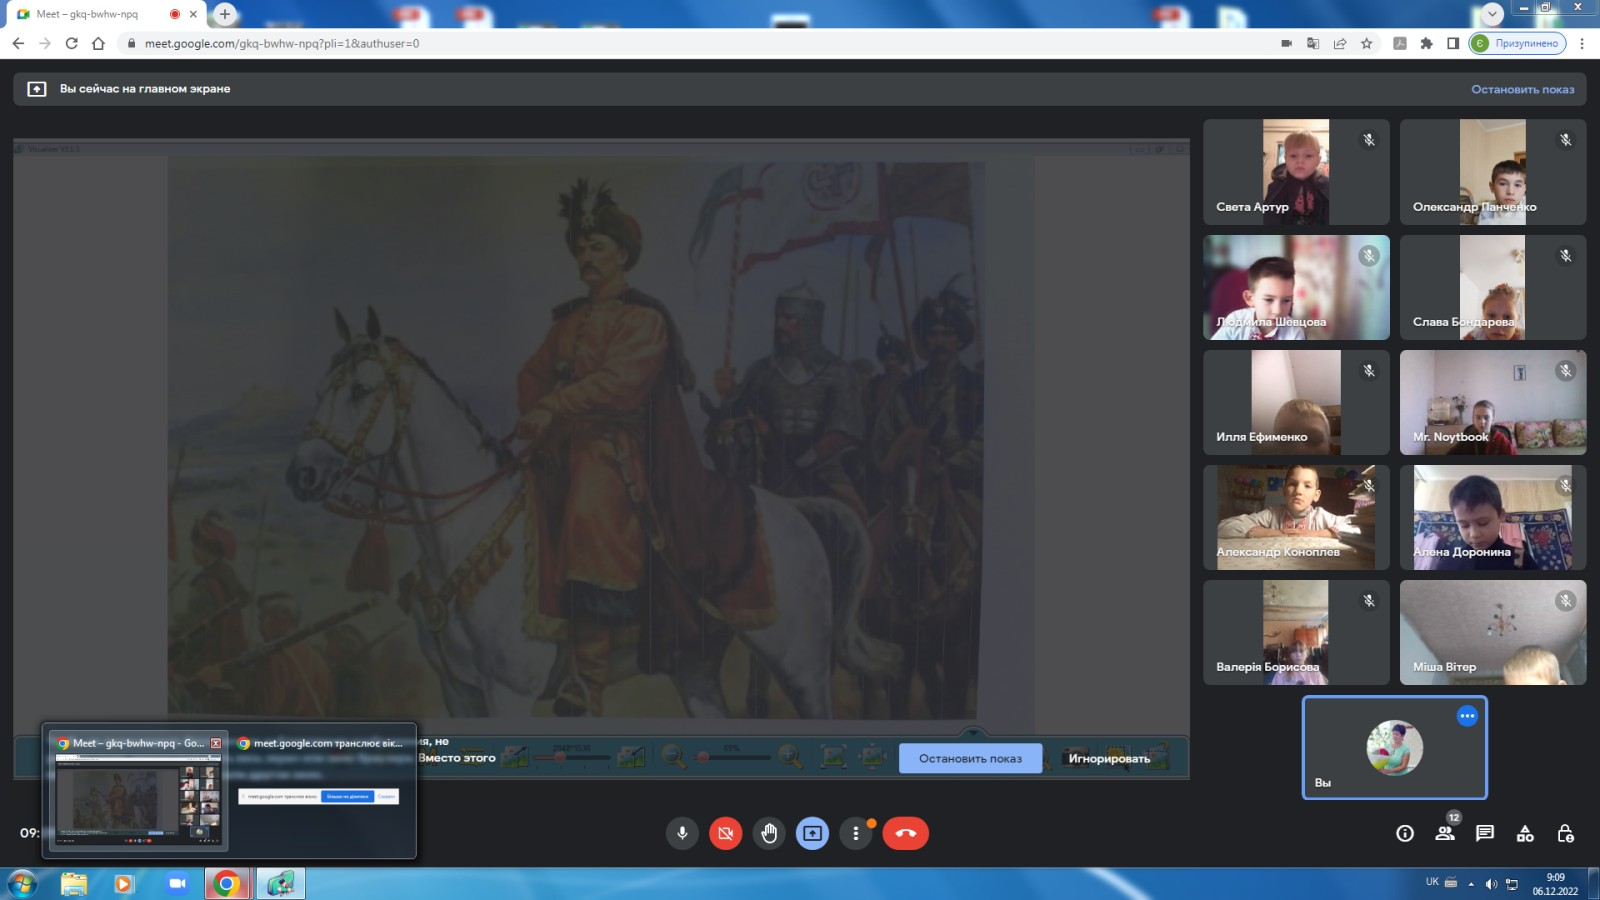
Task: Select Илля Ефименко participant tile
Action: (x=1296, y=402)
